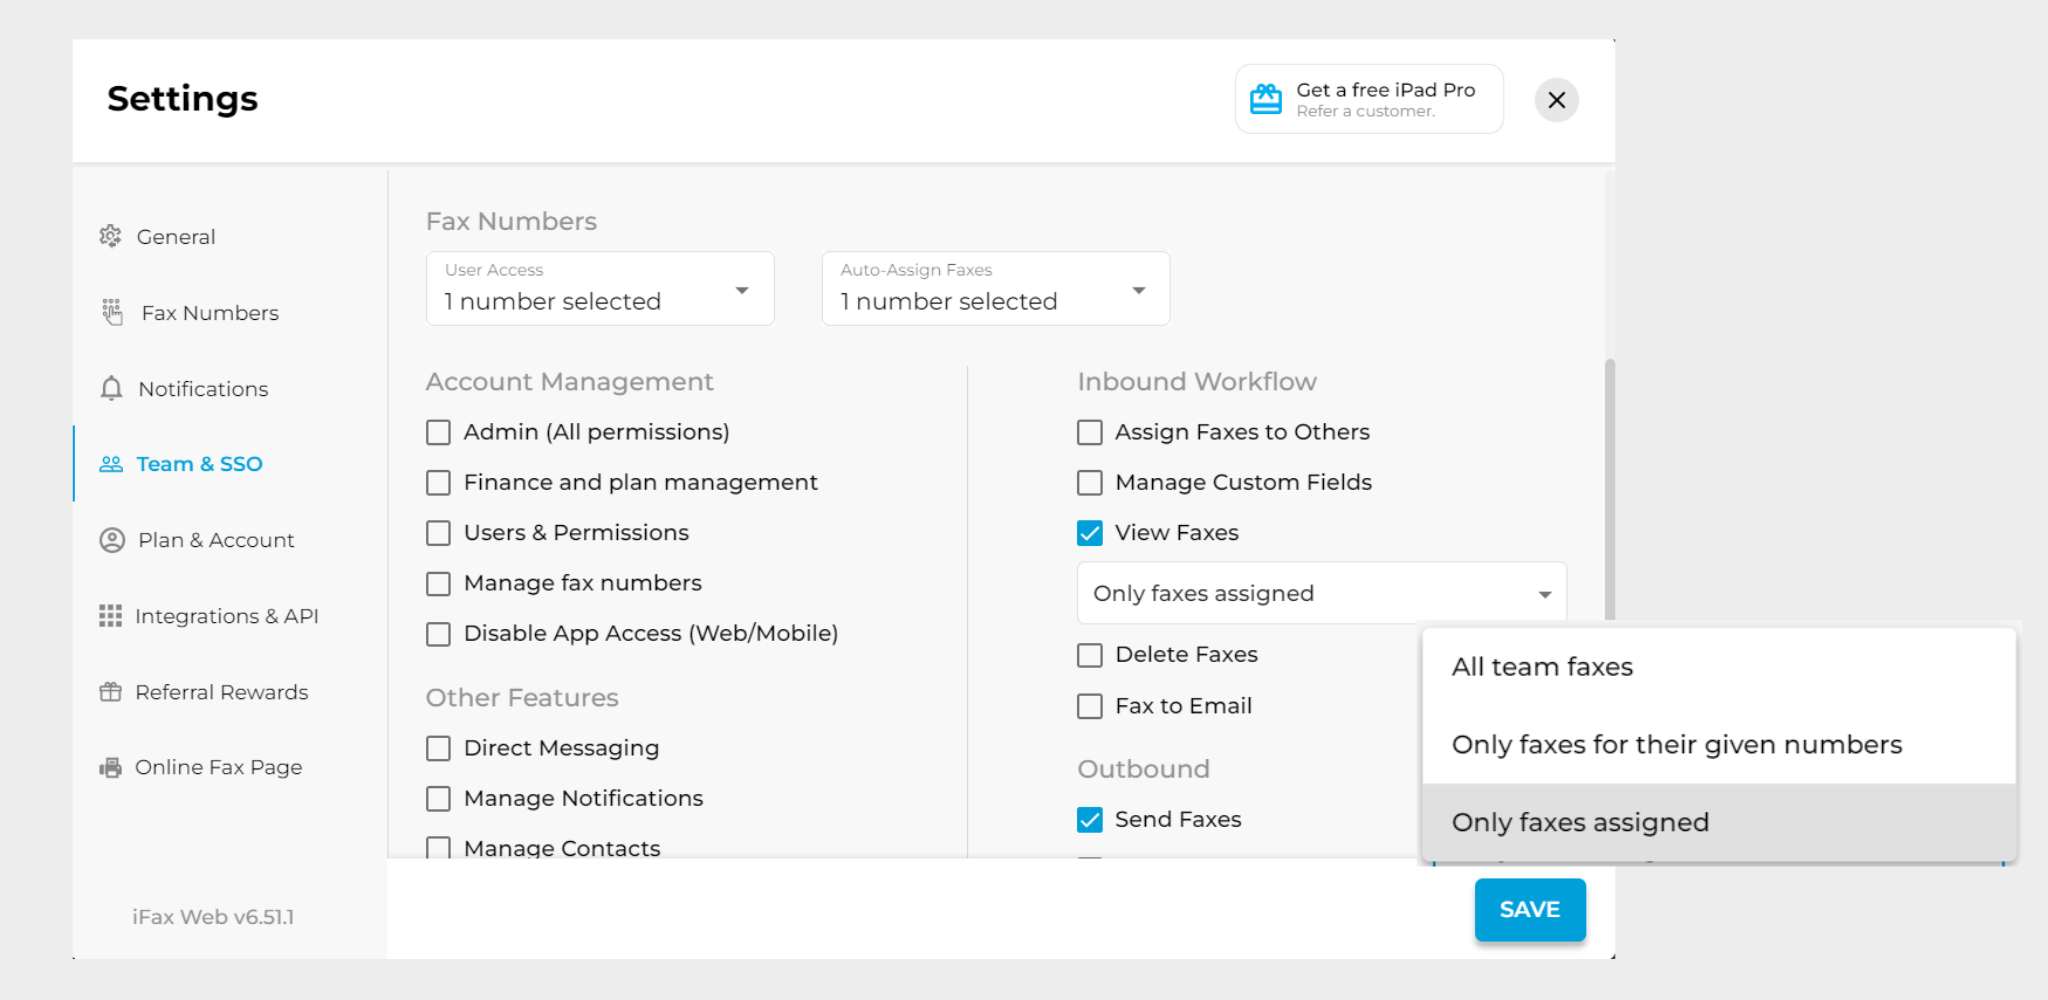Click the Online Fax Page fax icon
The width and height of the screenshot is (2048, 1000).
(110, 768)
